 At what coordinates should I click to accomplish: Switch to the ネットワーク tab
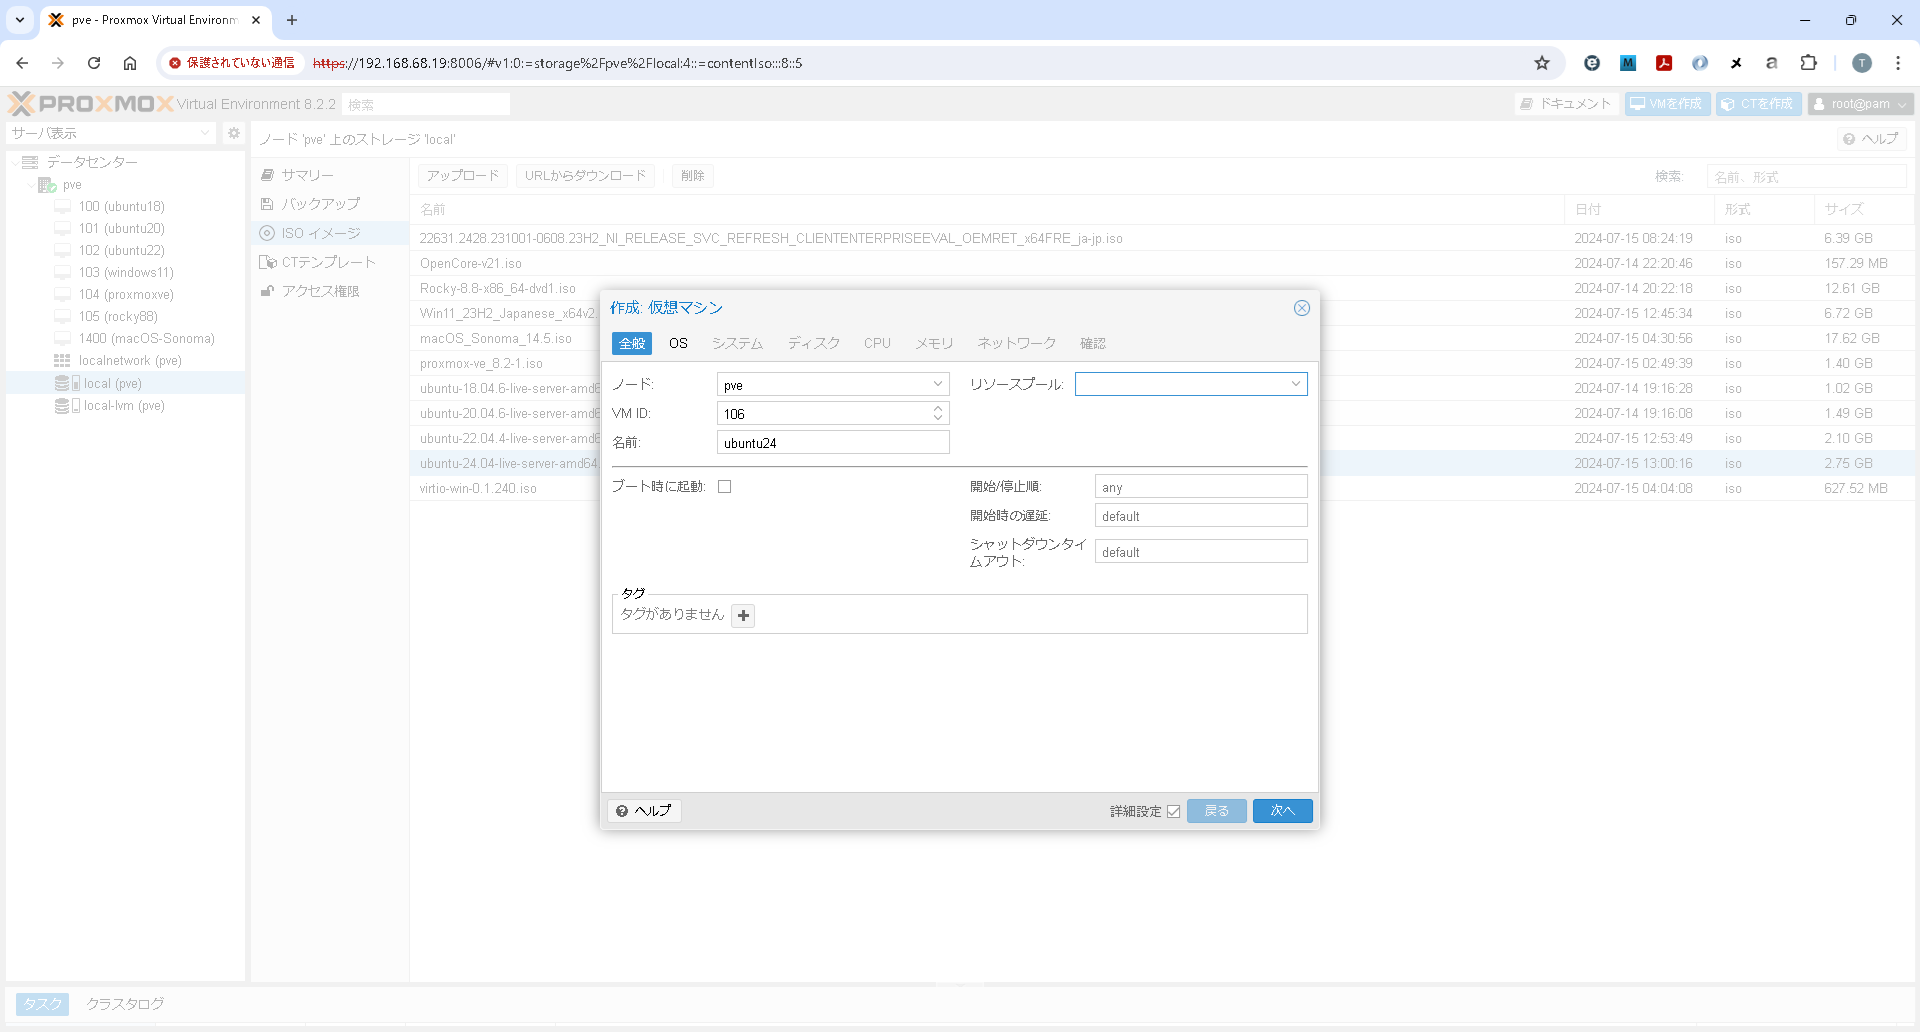coord(1016,343)
